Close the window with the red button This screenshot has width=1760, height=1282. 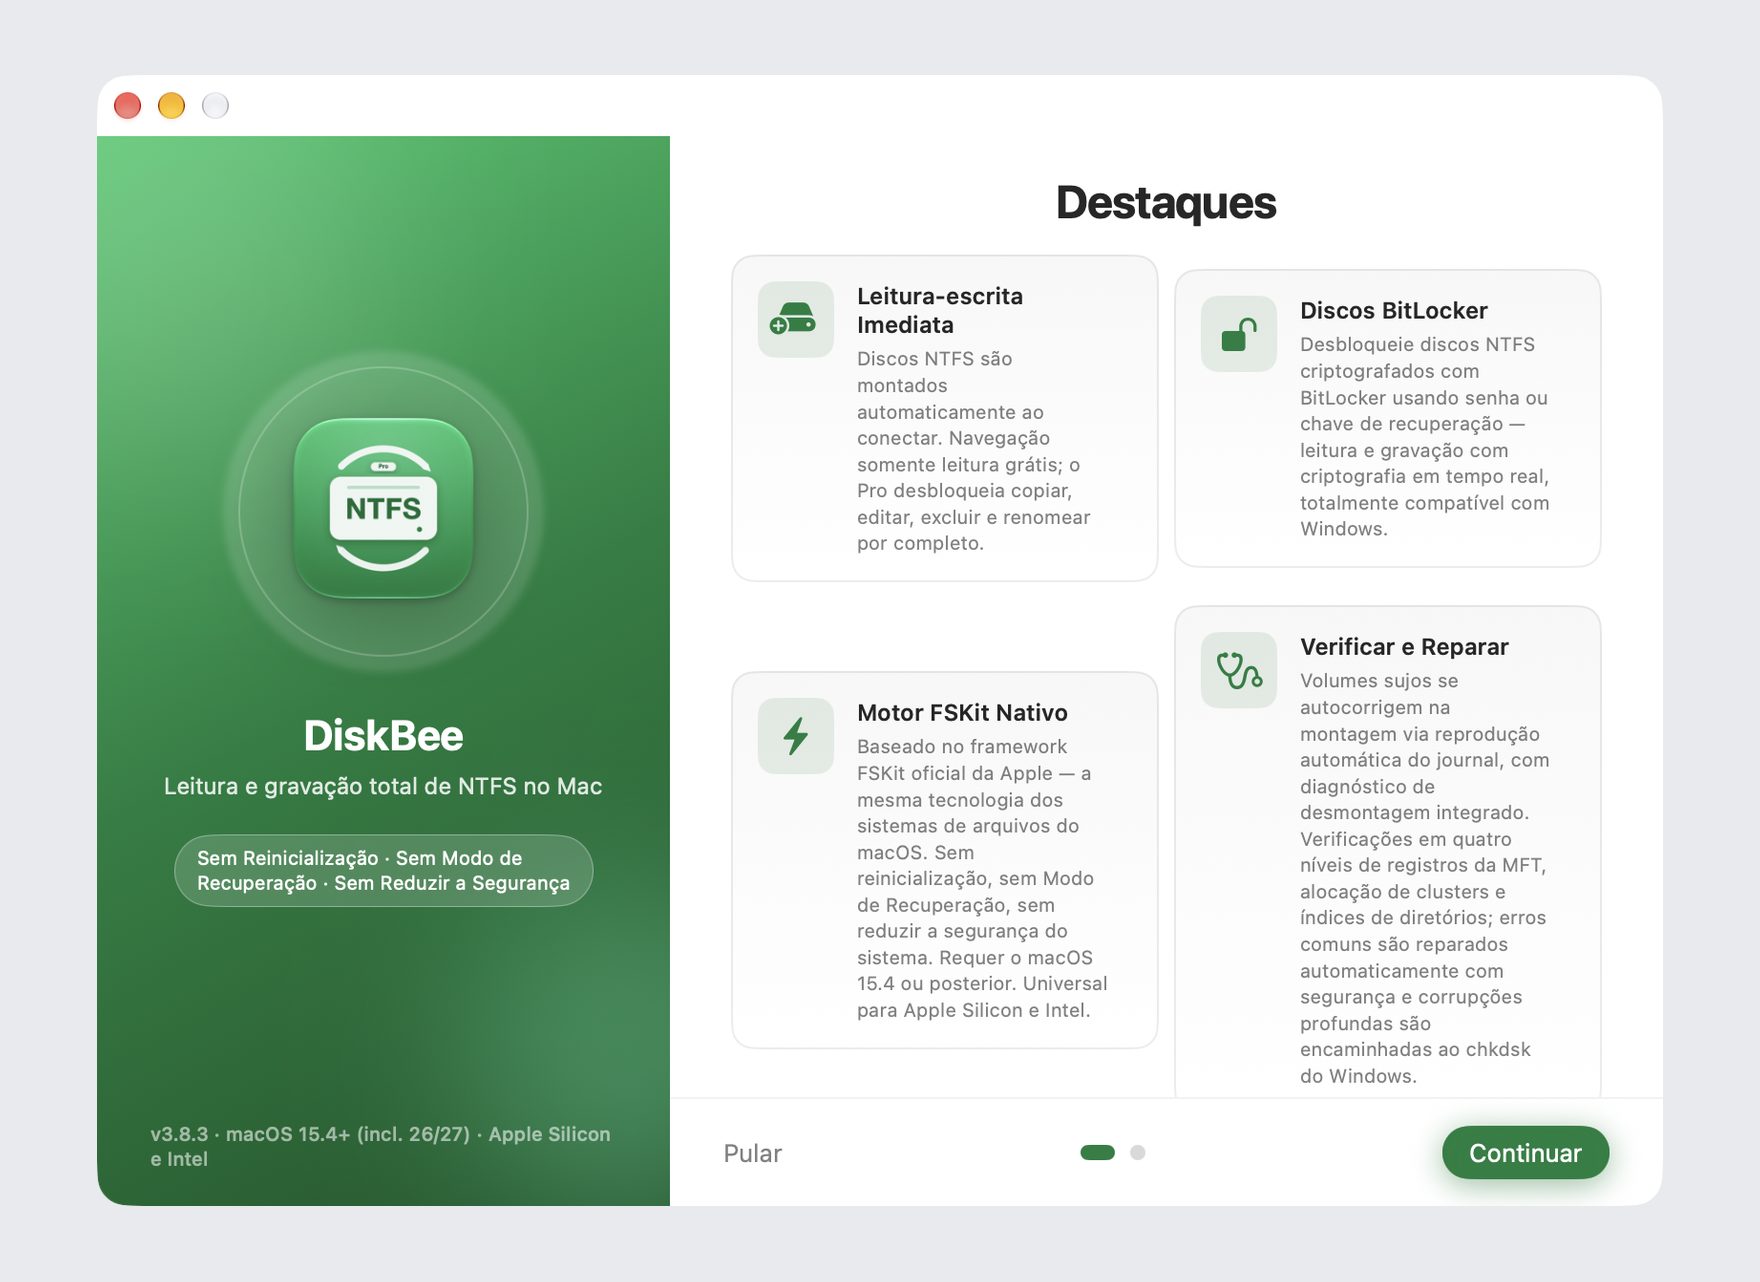click(x=128, y=106)
